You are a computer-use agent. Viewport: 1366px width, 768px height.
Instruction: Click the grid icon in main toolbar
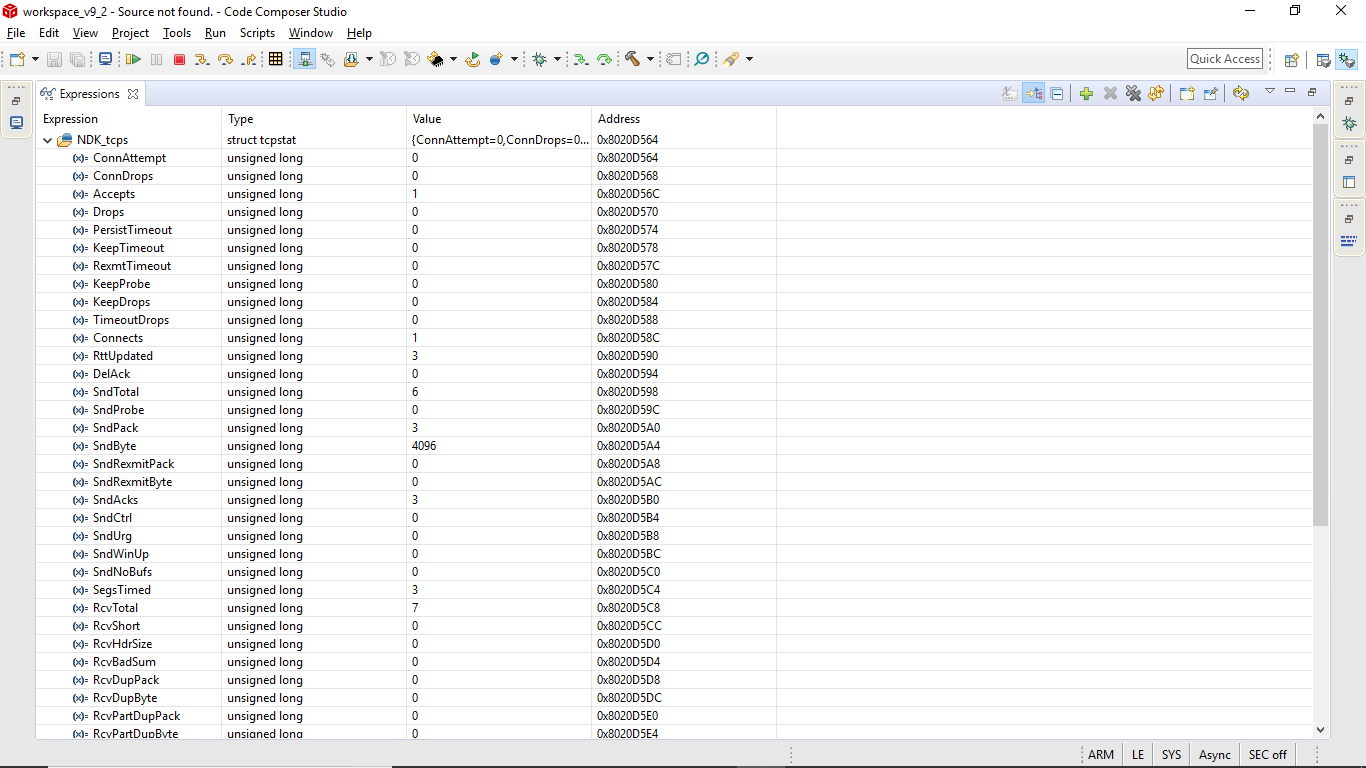[x=276, y=59]
